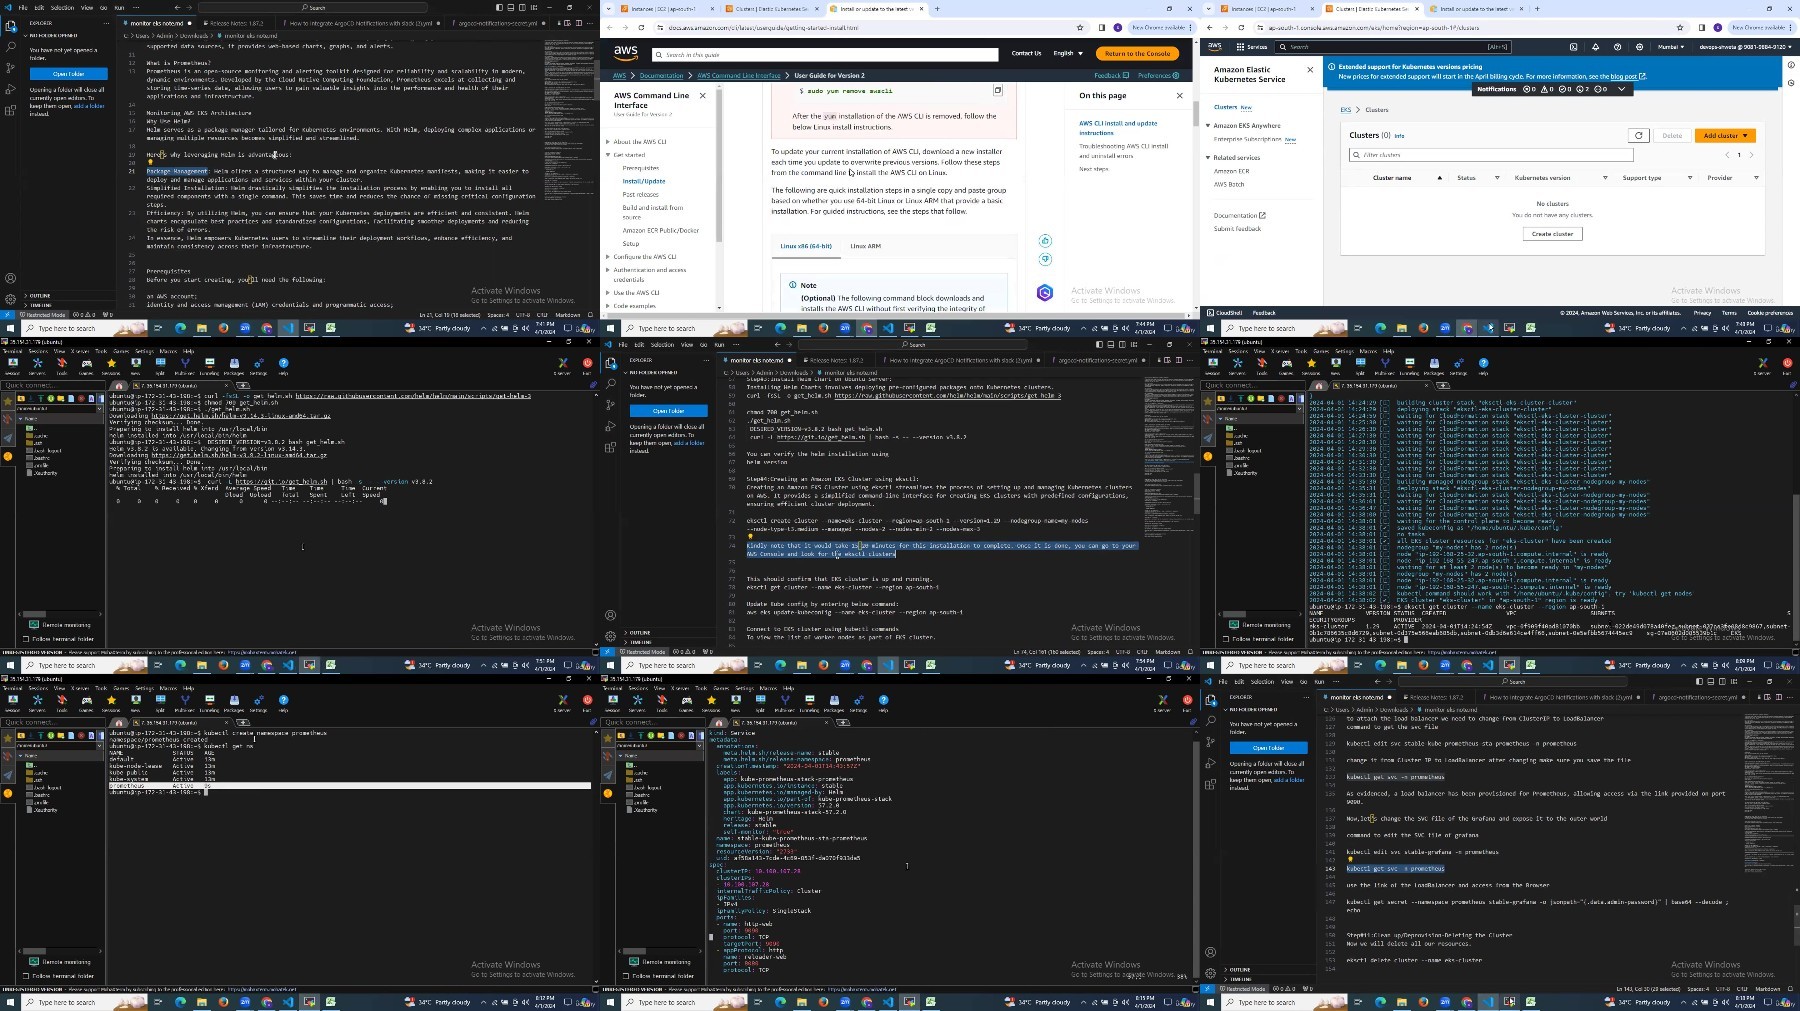
Task: Open Sessions menu in MobaXterm running curl get_helm
Action: click(37, 351)
